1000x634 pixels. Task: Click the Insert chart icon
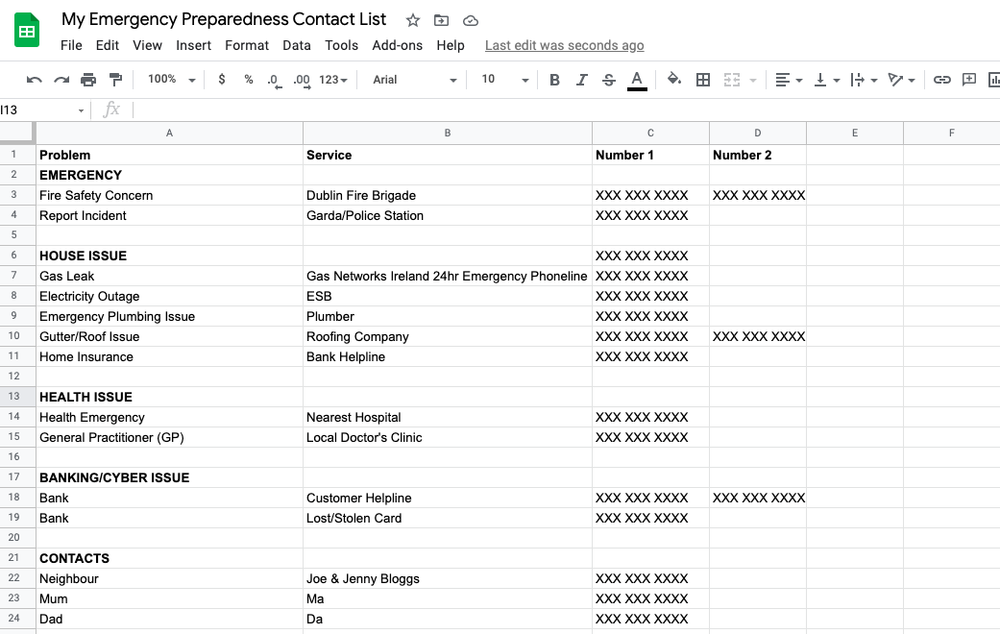coord(994,80)
